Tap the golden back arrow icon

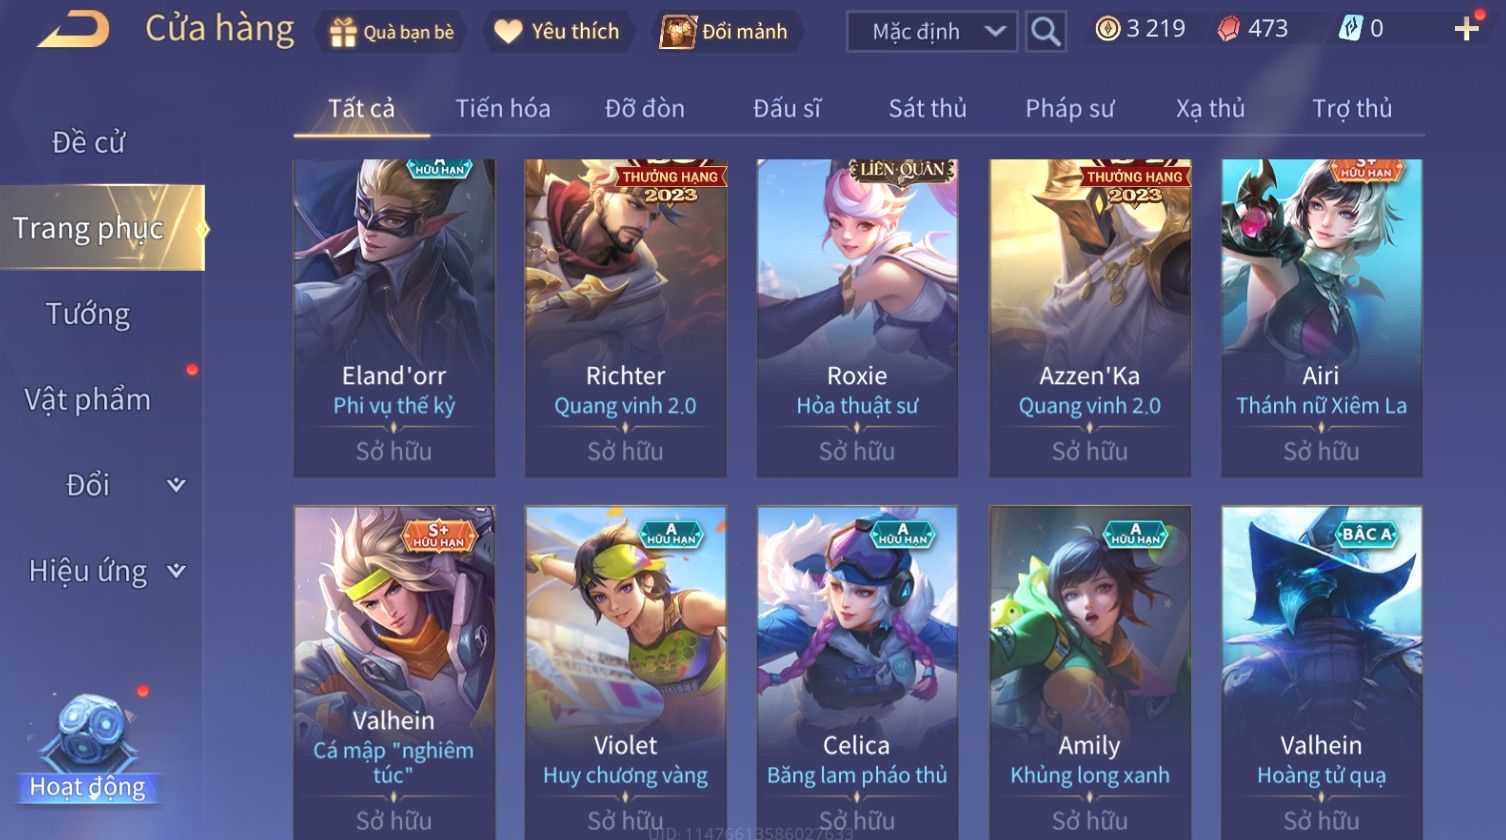(x=73, y=30)
